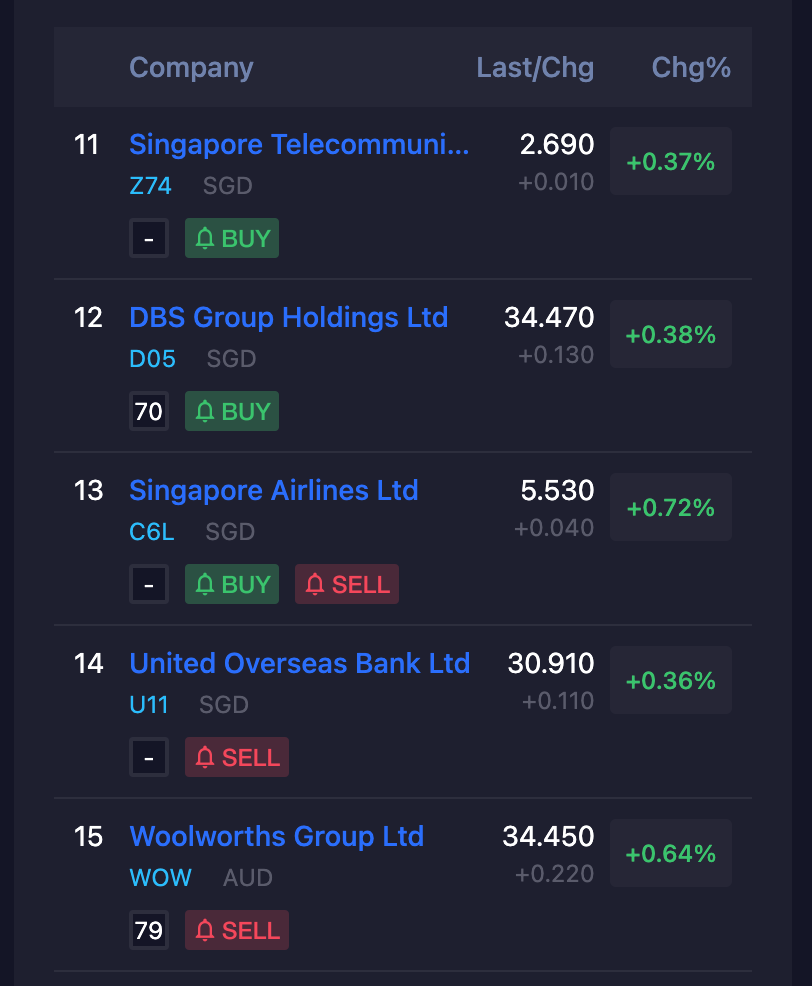The width and height of the screenshot is (812, 986).
Task: Open Singapore Telecommunications company link
Action: [x=299, y=145]
